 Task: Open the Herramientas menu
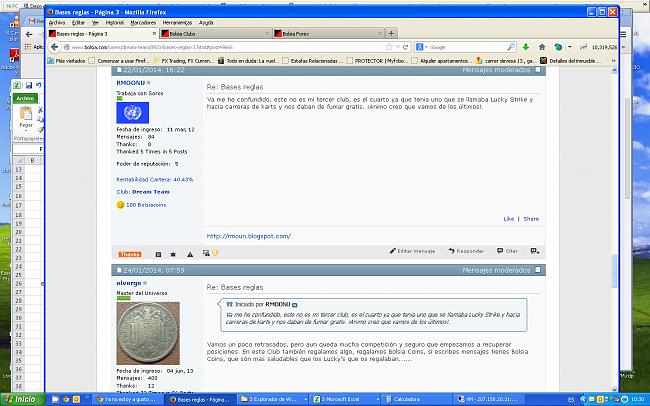coord(177,23)
